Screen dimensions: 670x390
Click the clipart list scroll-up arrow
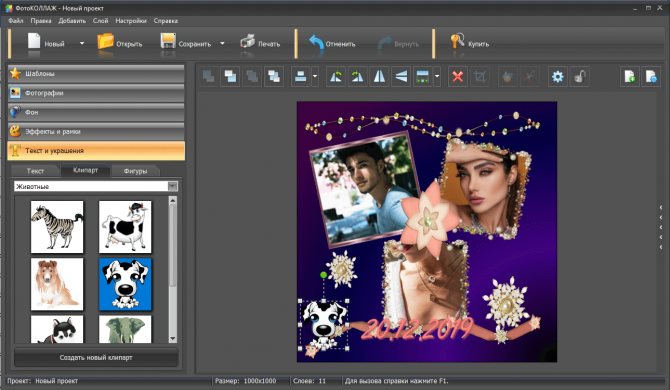coord(173,200)
